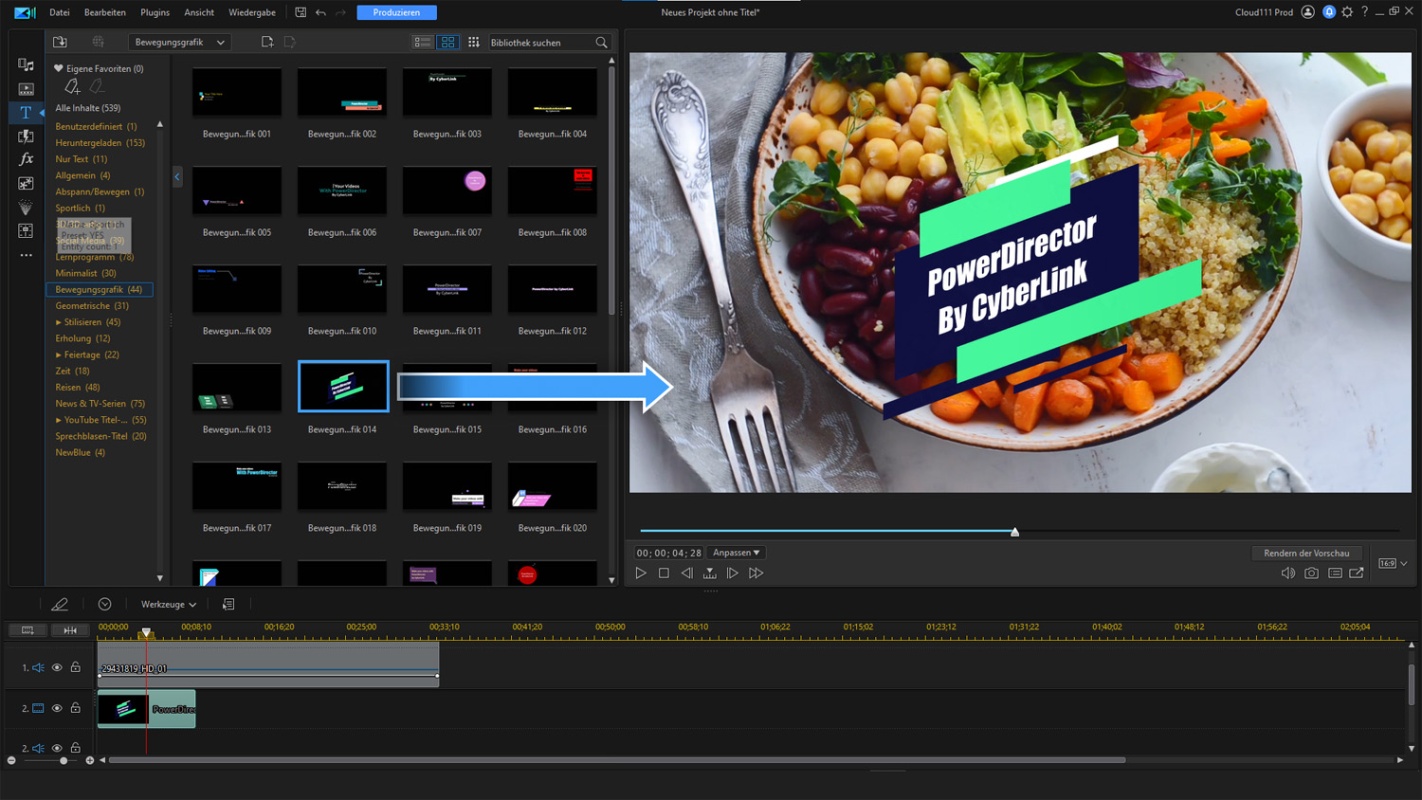Open the Anpassen zoom dropdown
Screen dimensions: 1422x800
pos(736,553)
